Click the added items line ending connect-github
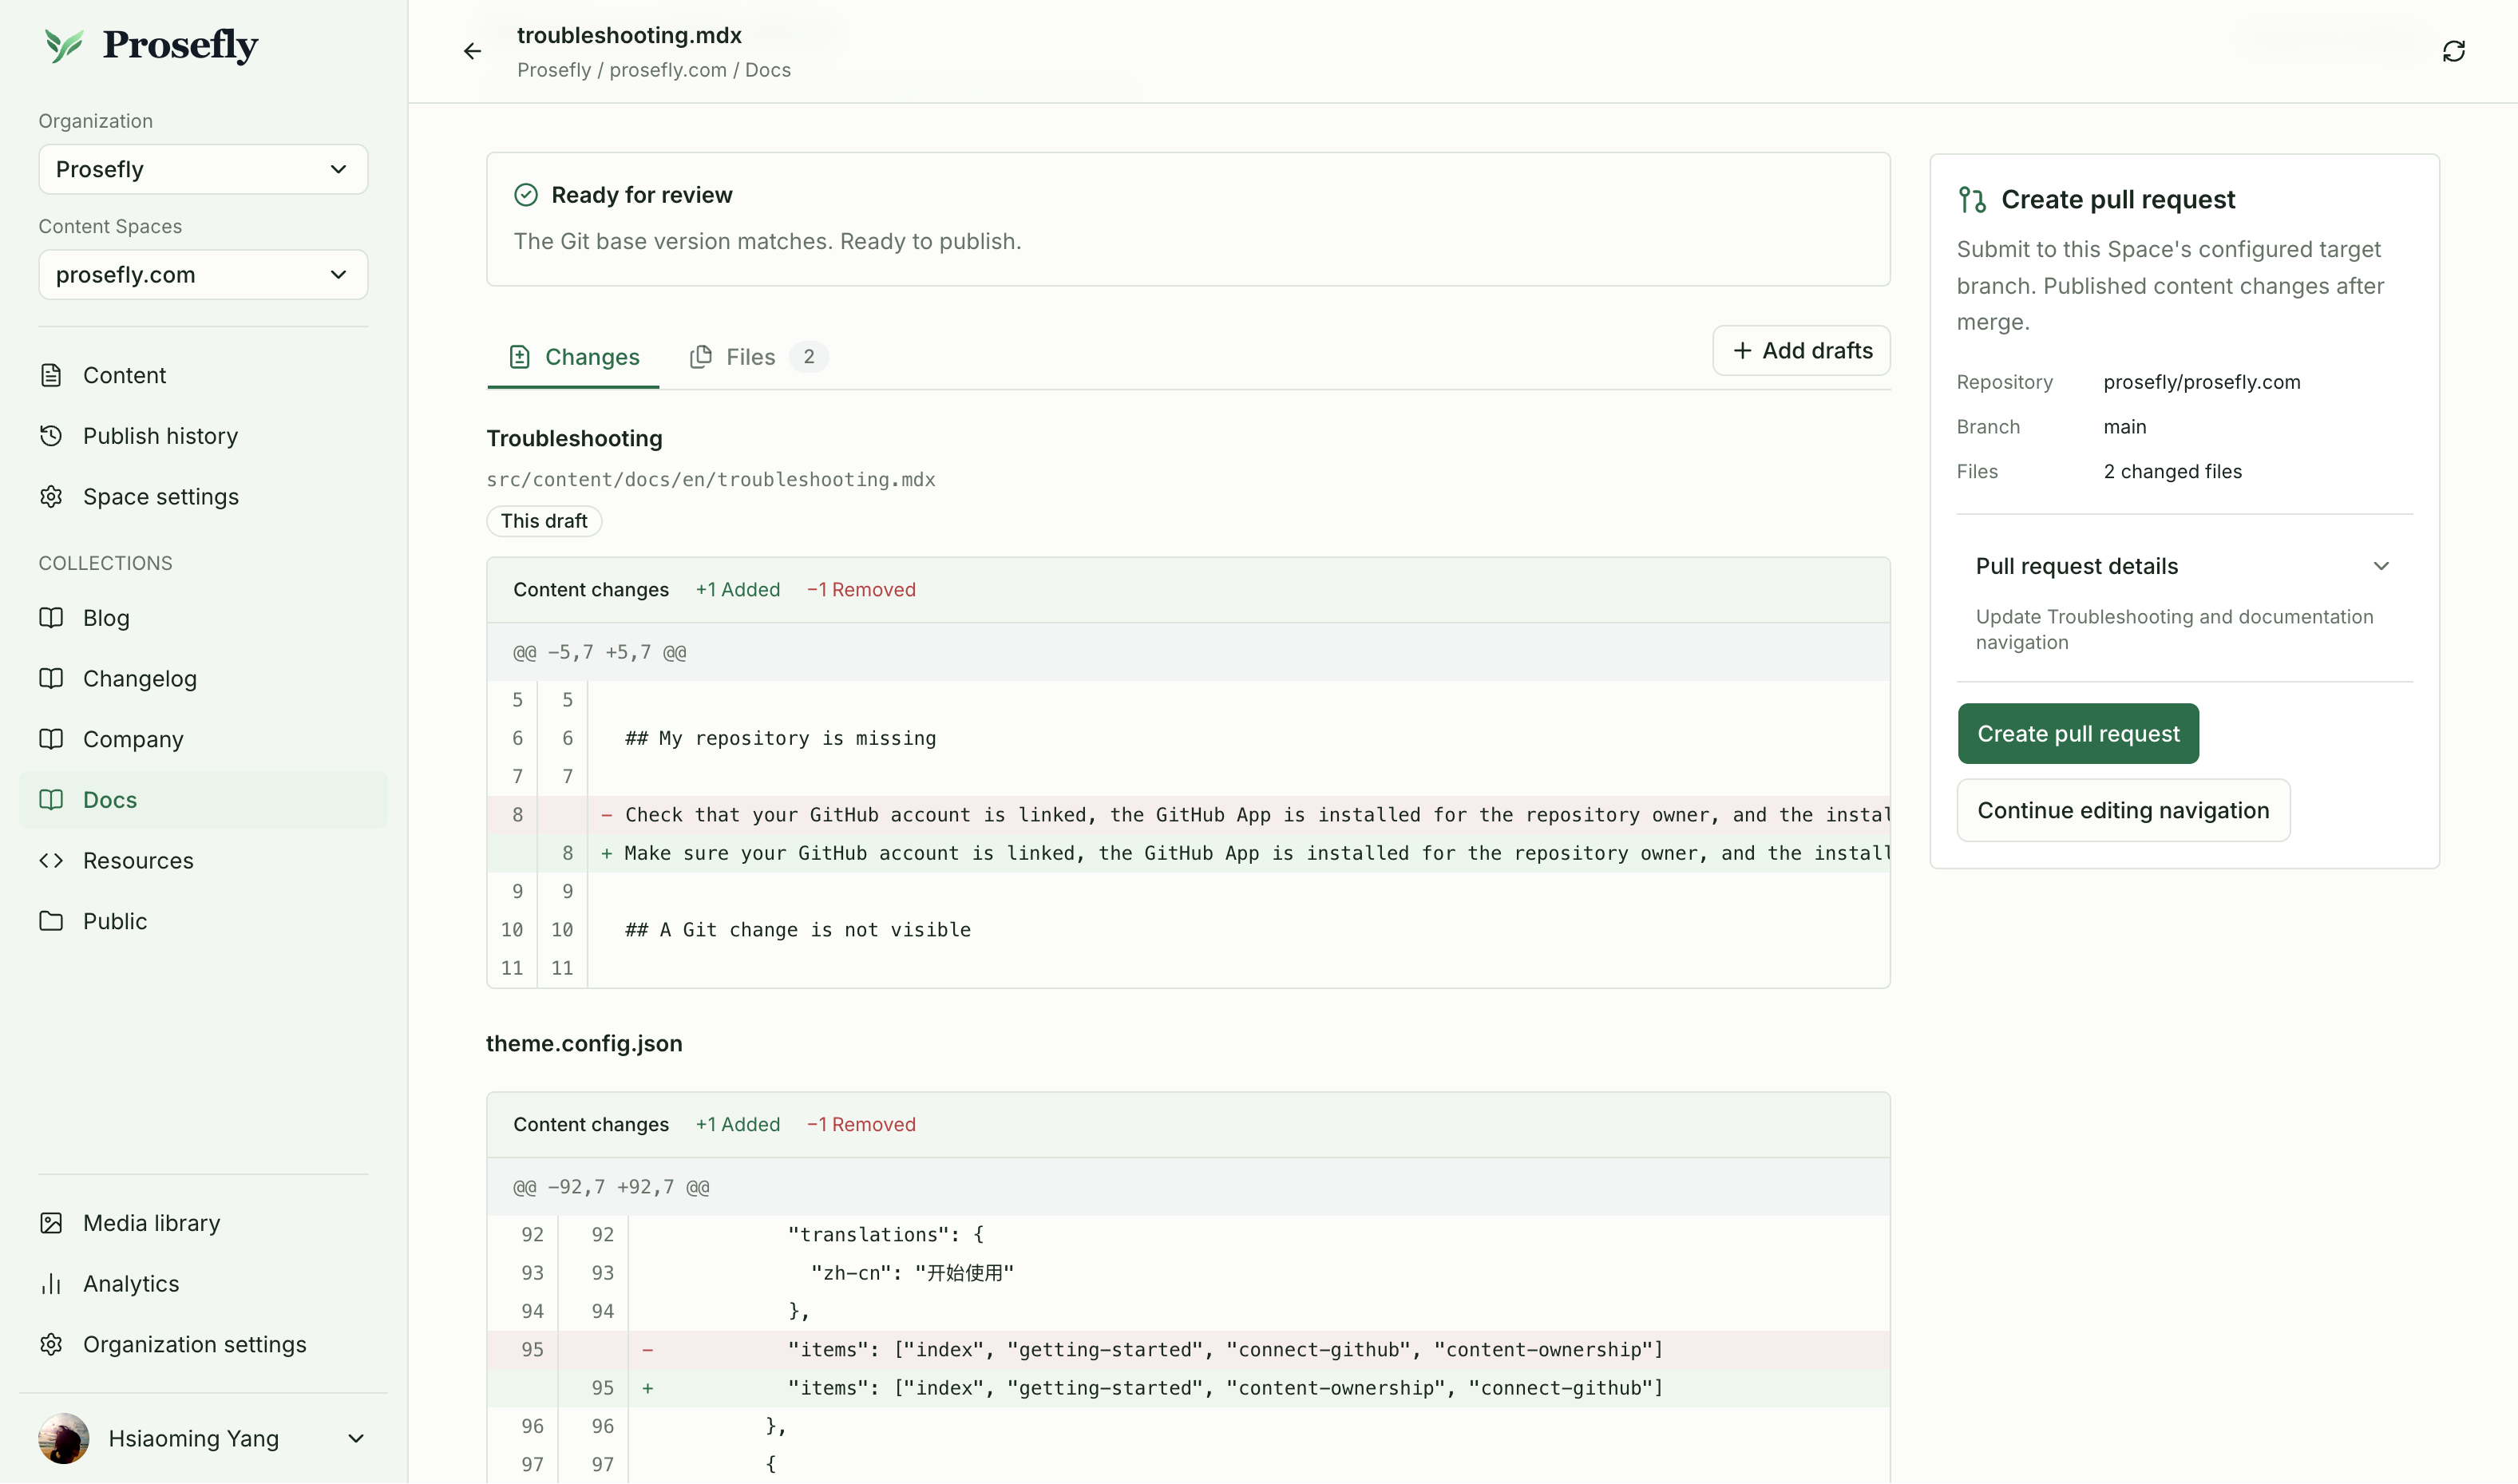The height and width of the screenshot is (1484, 2518). coord(1188,1388)
